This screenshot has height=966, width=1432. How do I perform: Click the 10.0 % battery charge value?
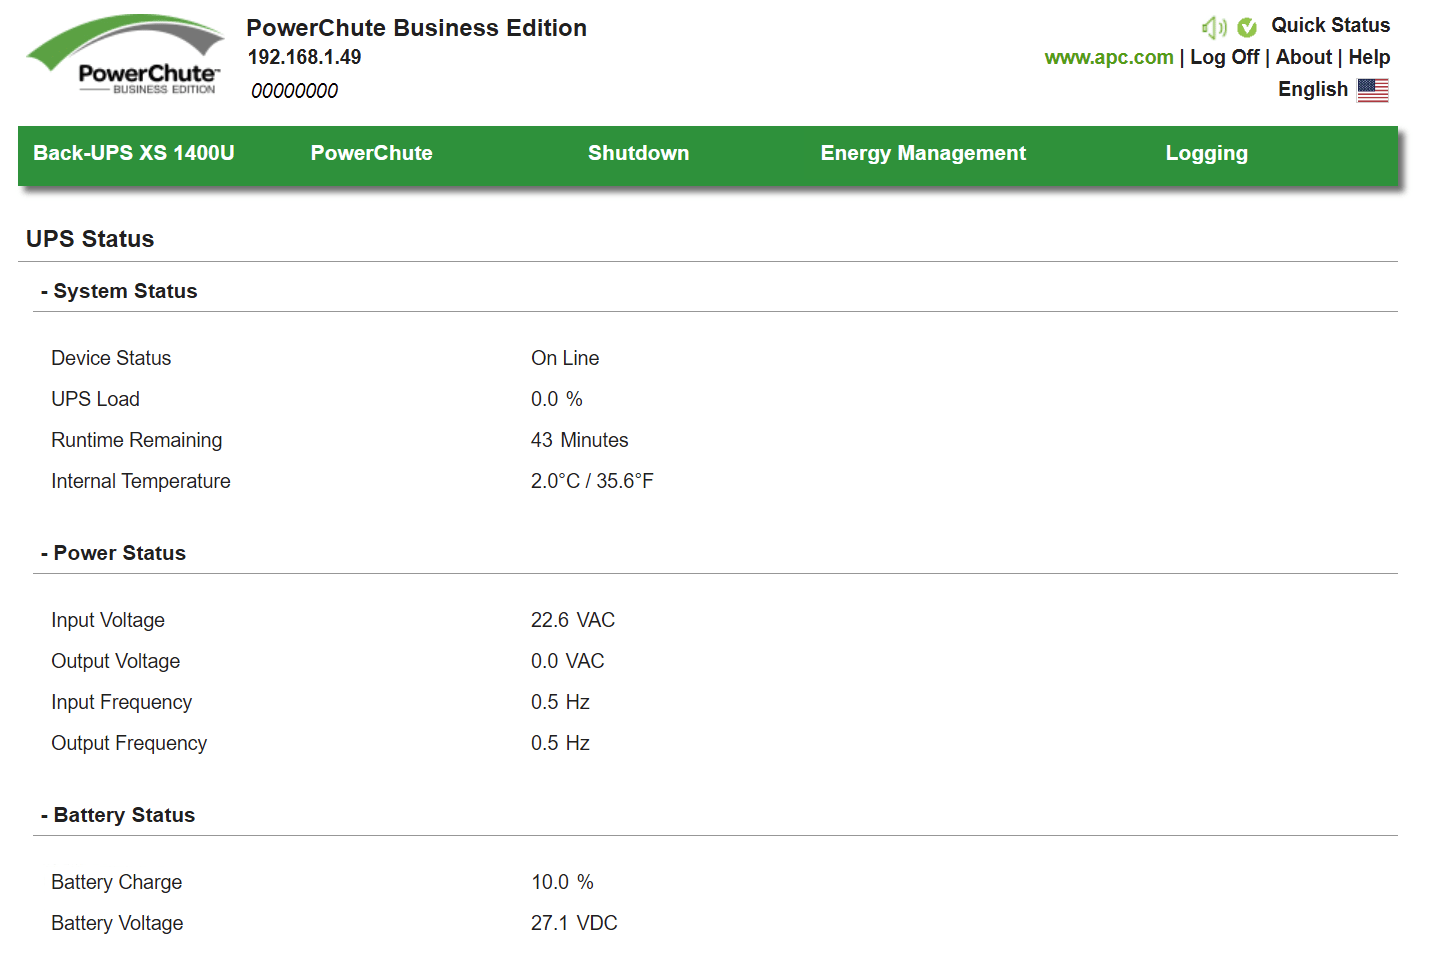point(563,882)
